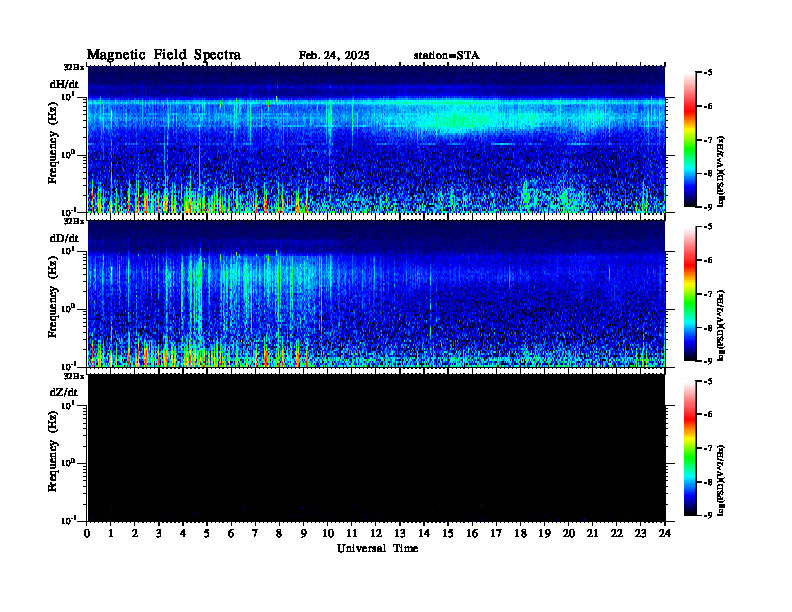Image resolution: width=792 pixels, height=612 pixels.
Task: Click hour 12 on the Universal Time axis
Action: [x=376, y=533]
